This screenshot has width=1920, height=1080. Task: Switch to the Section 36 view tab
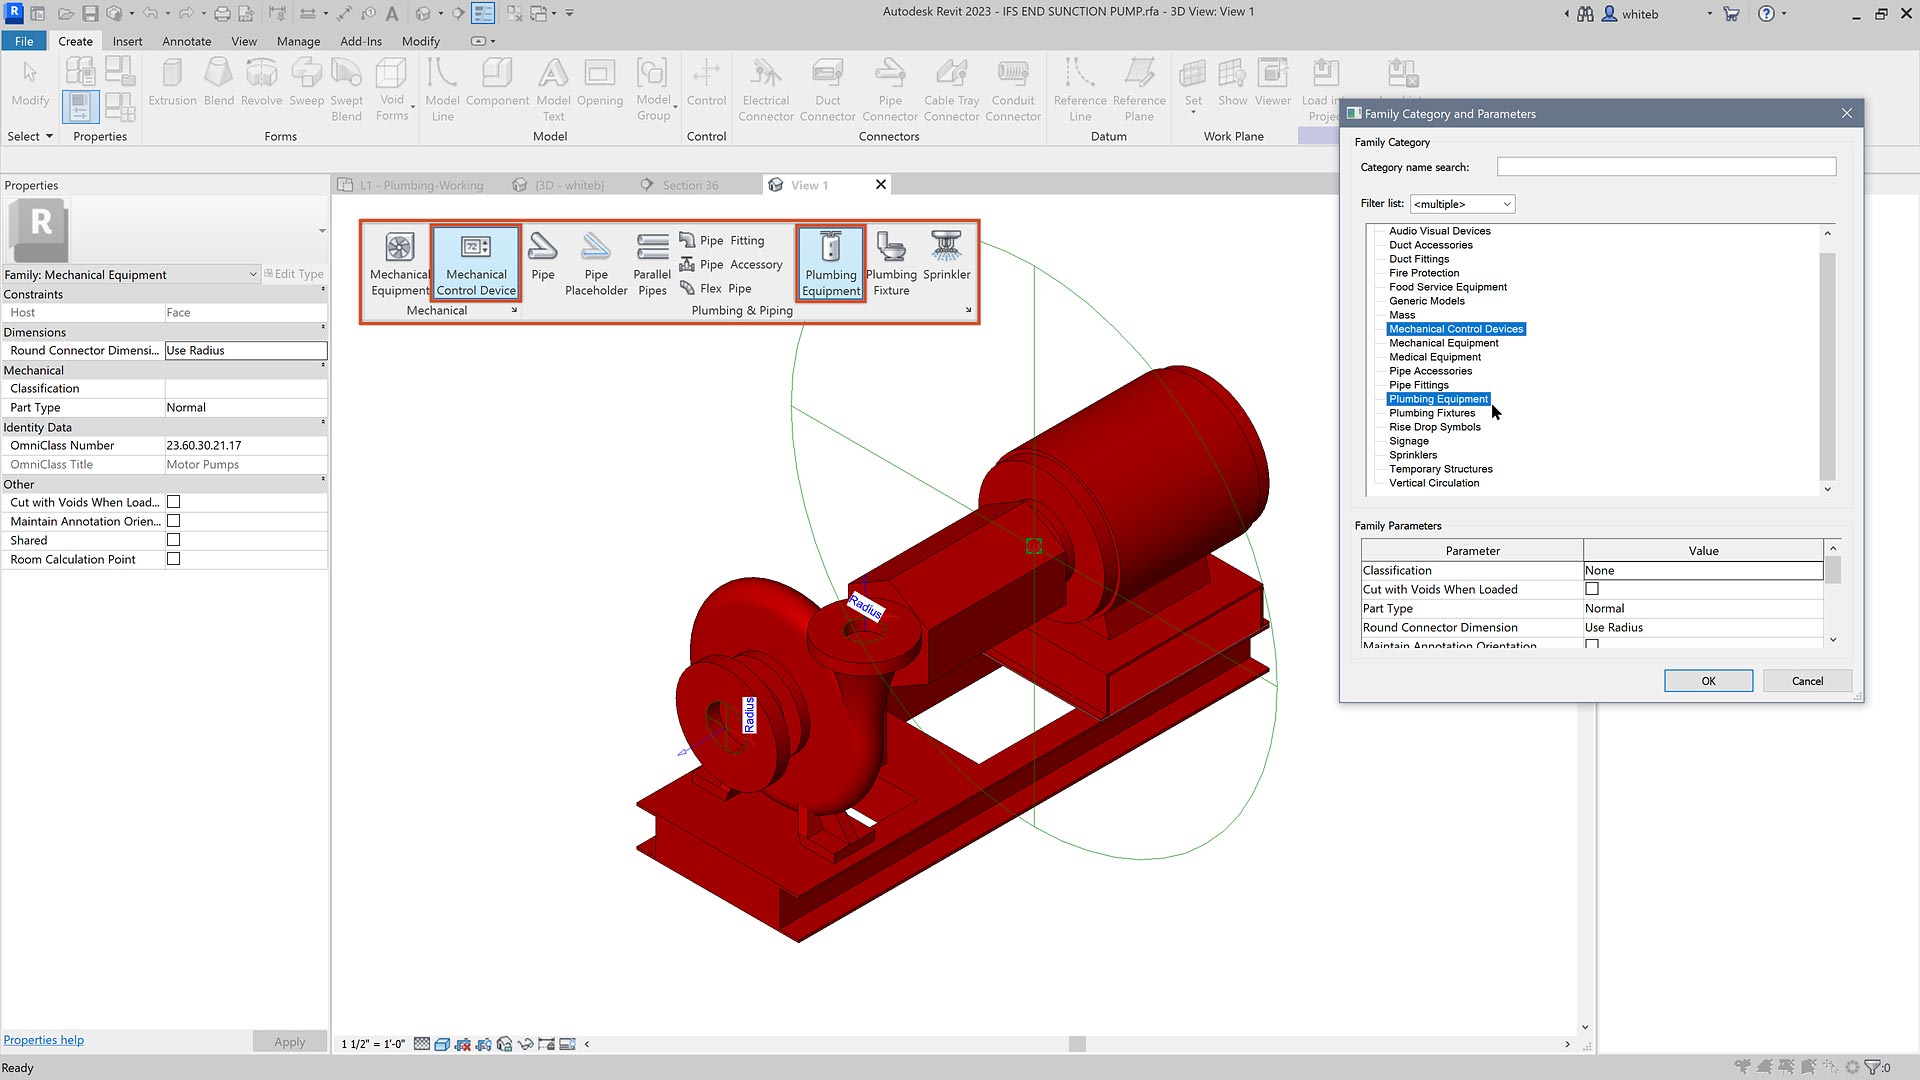click(689, 185)
